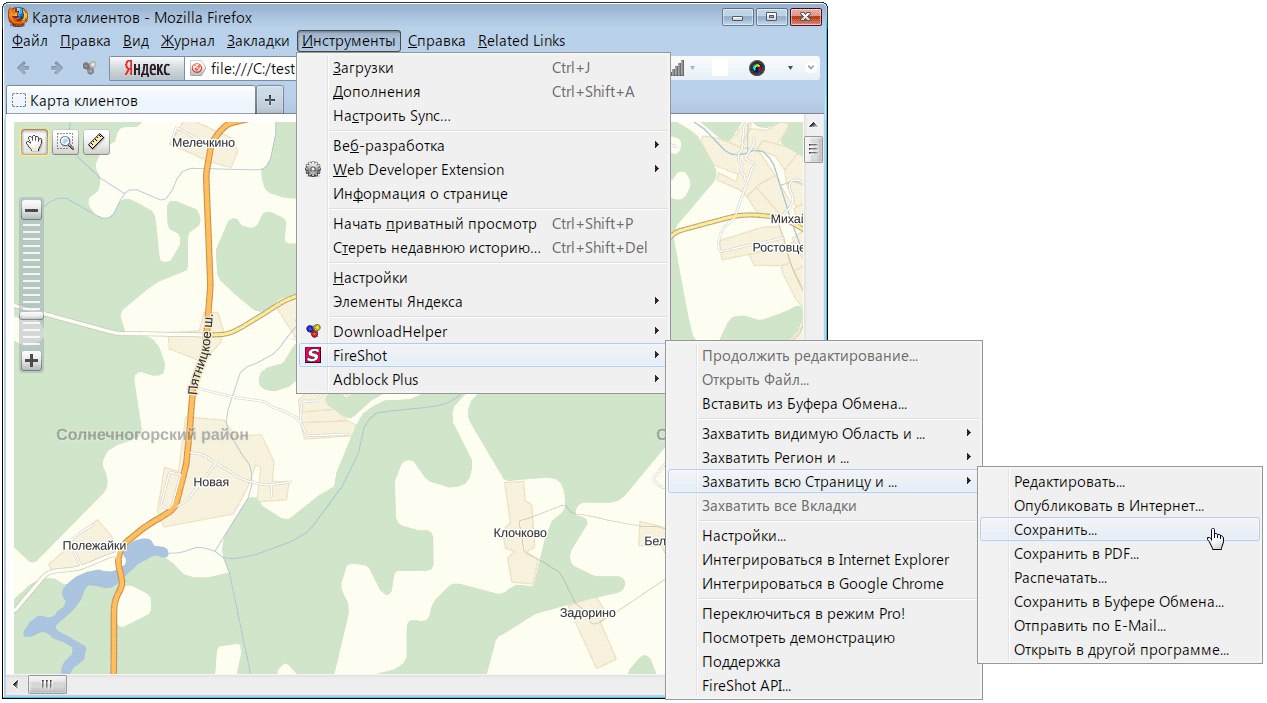
Task: Select Настроить Sync… menu item
Action: pyautogui.click(x=483, y=116)
